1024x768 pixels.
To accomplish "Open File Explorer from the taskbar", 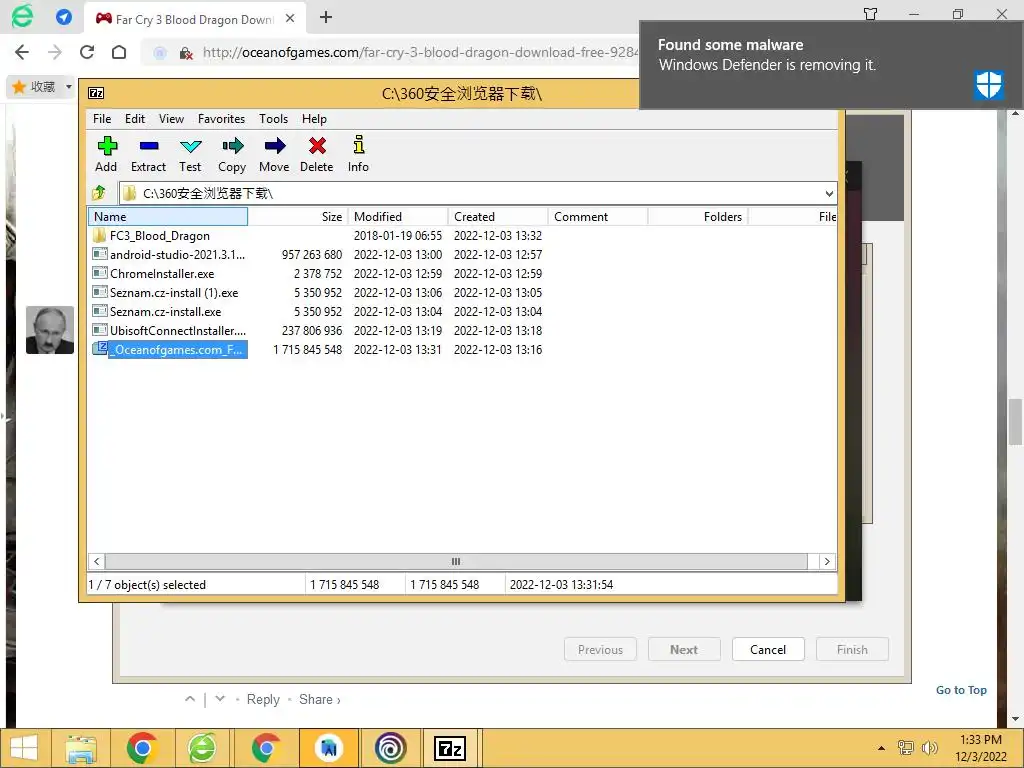I will click(x=81, y=748).
